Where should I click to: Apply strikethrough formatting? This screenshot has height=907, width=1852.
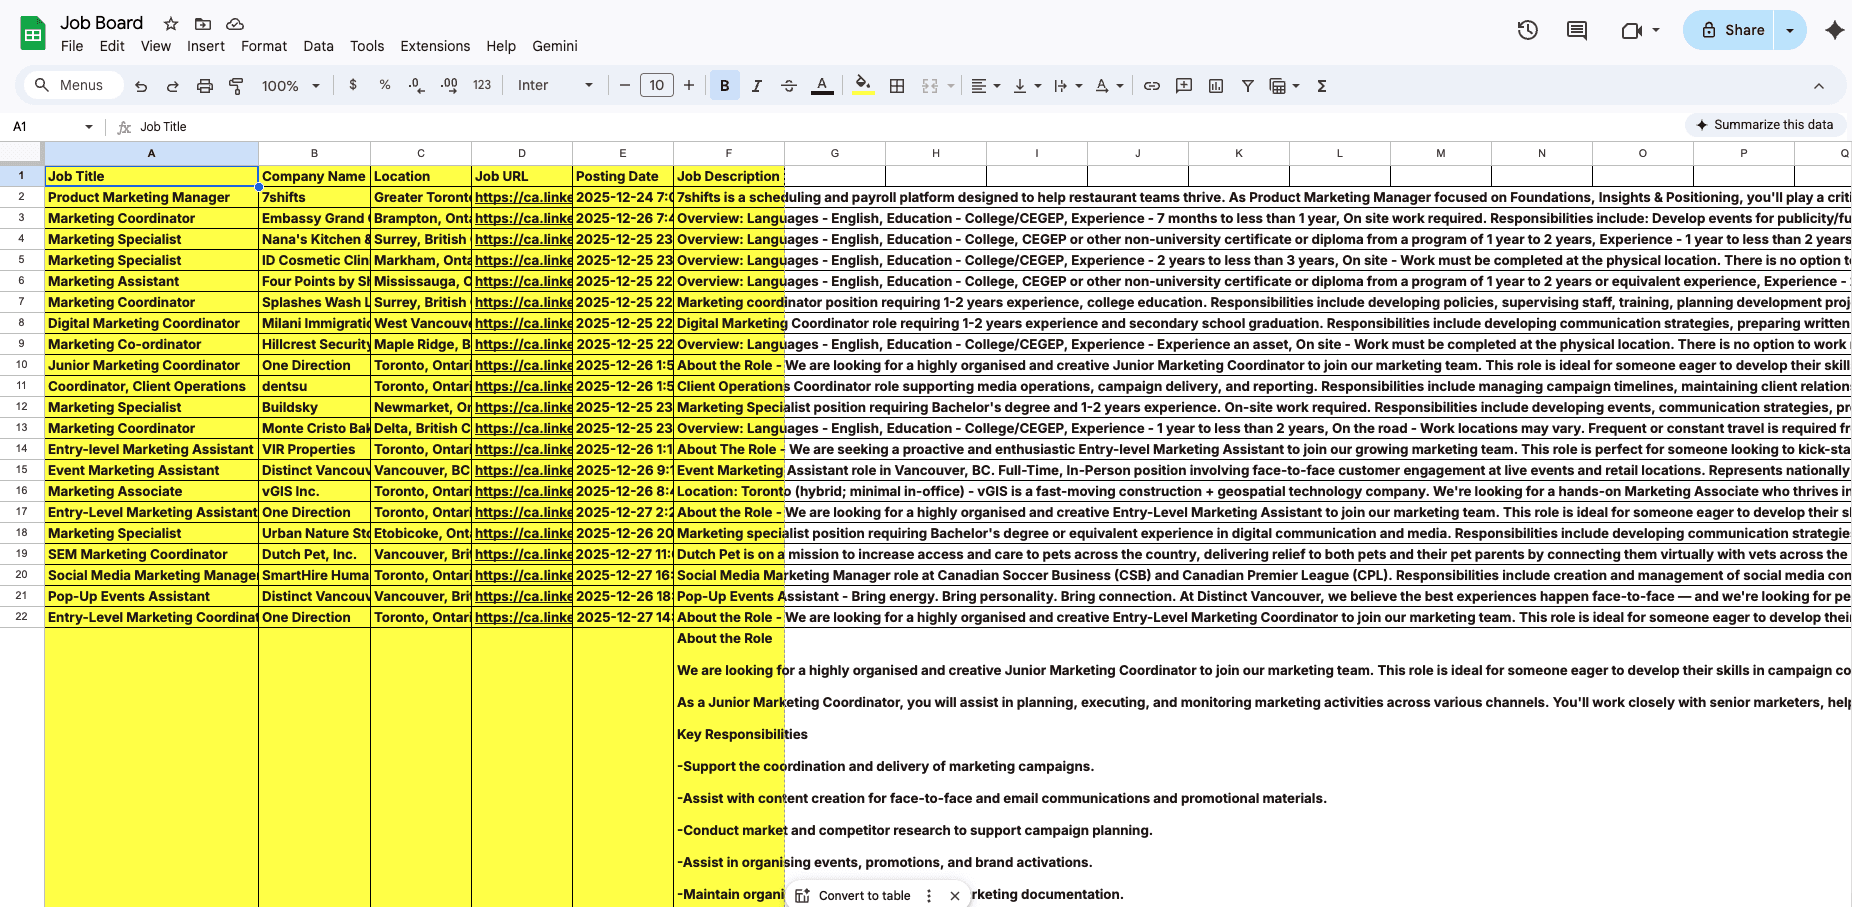[x=789, y=86]
